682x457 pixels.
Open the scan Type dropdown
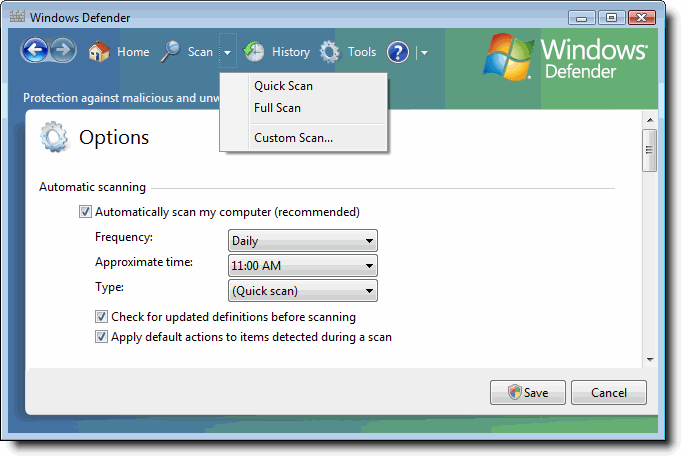coord(302,291)
